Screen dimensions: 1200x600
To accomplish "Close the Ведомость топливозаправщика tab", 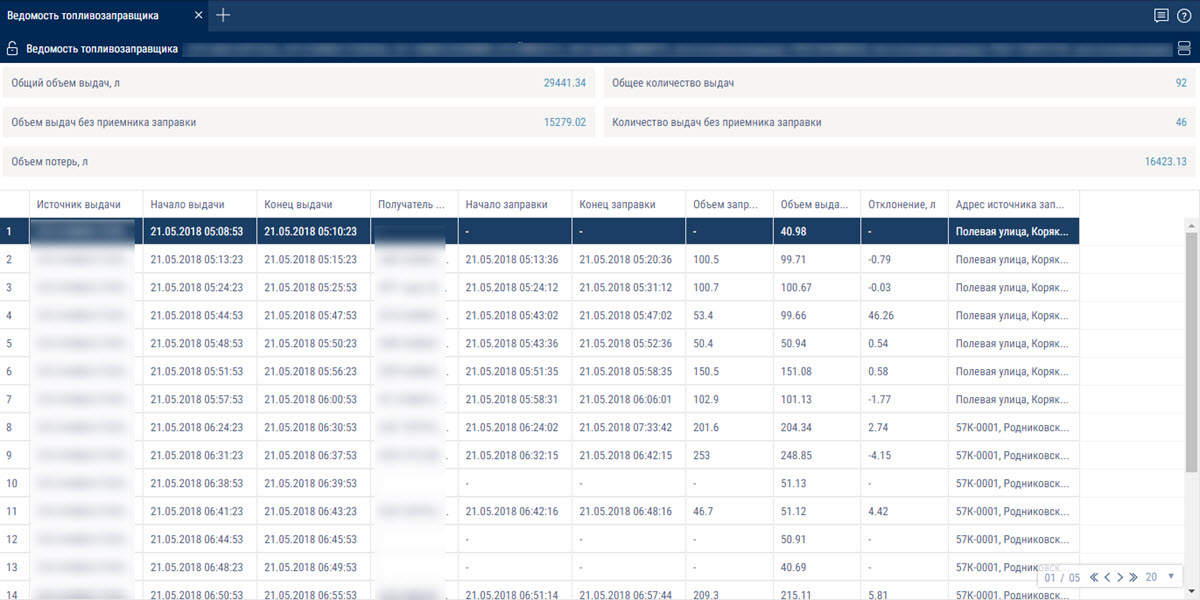I will [199, 15].
